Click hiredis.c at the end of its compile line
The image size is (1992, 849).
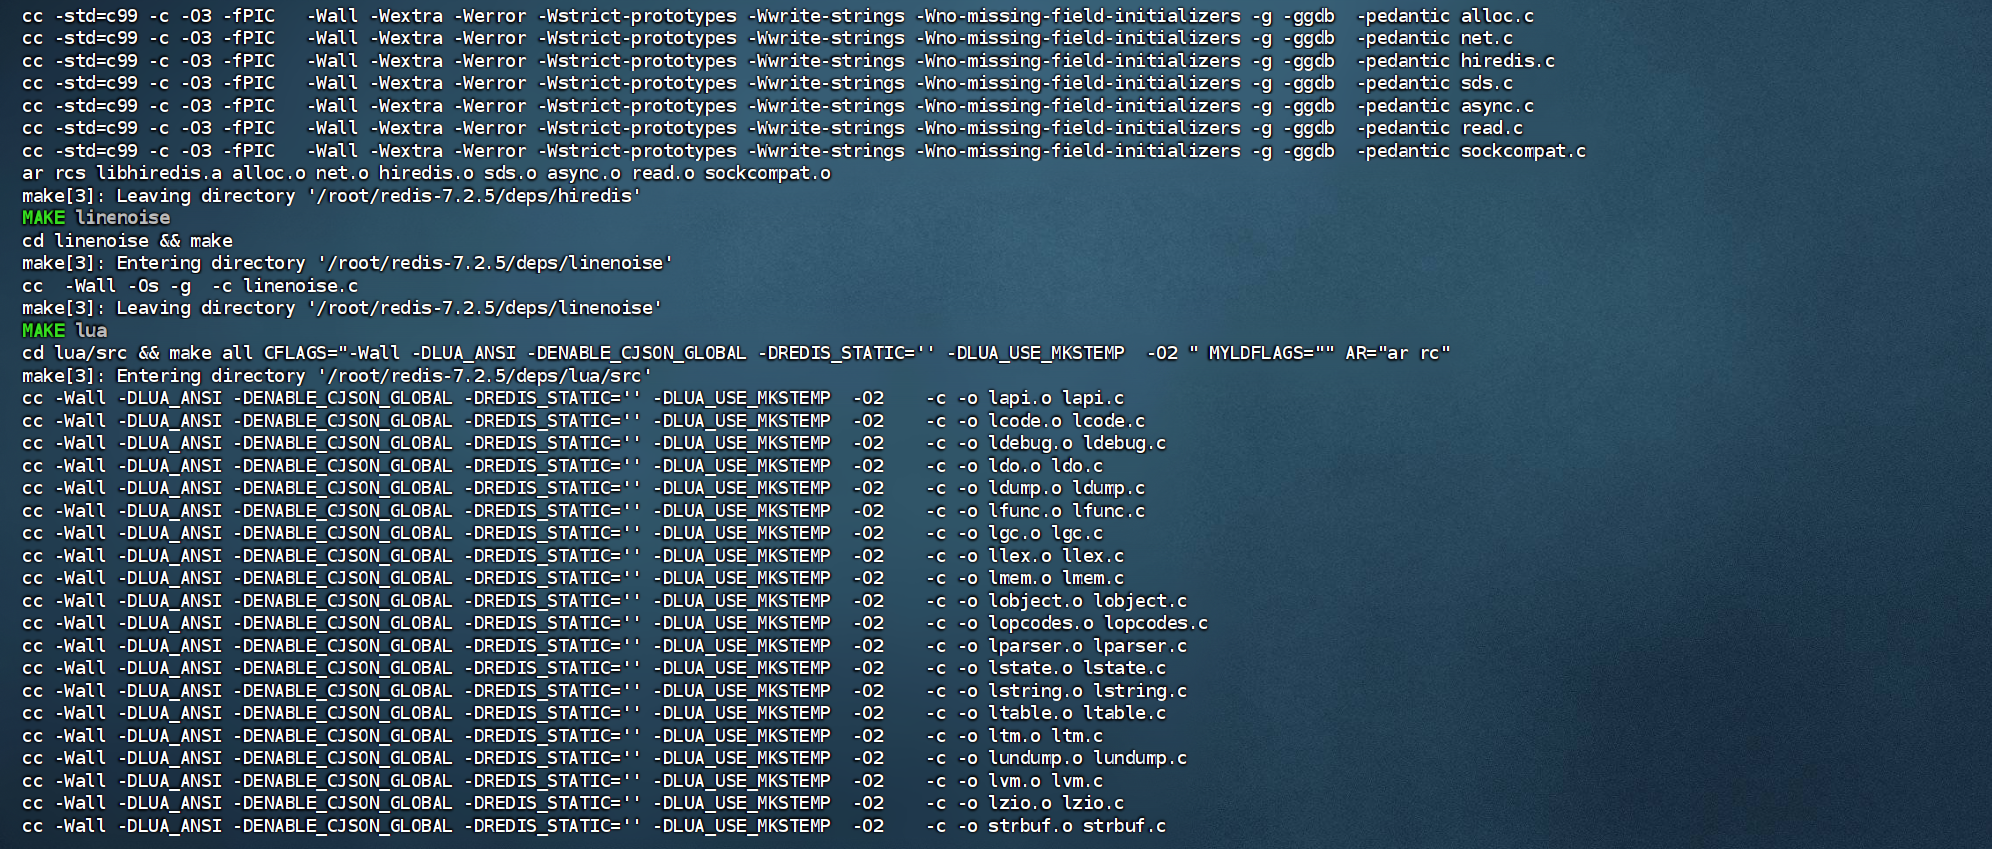pos(1507,61)
